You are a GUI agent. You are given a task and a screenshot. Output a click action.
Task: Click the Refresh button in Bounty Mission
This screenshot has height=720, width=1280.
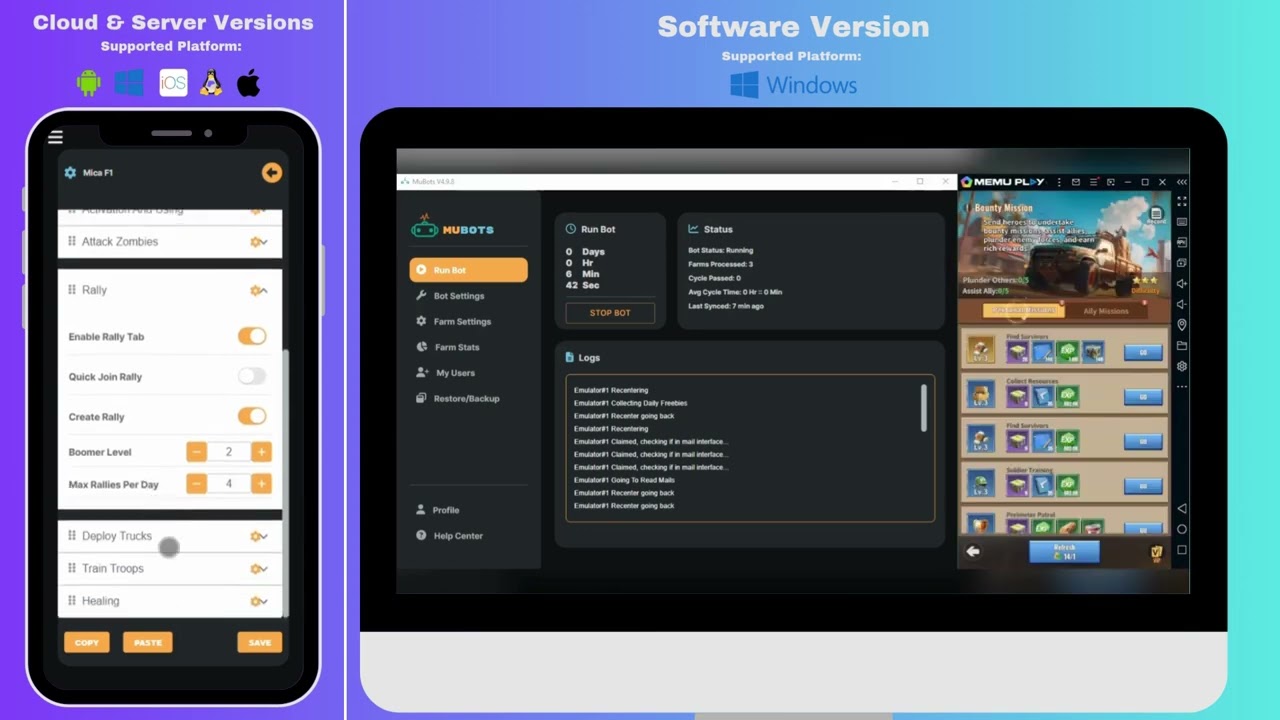click(1064, 552)
